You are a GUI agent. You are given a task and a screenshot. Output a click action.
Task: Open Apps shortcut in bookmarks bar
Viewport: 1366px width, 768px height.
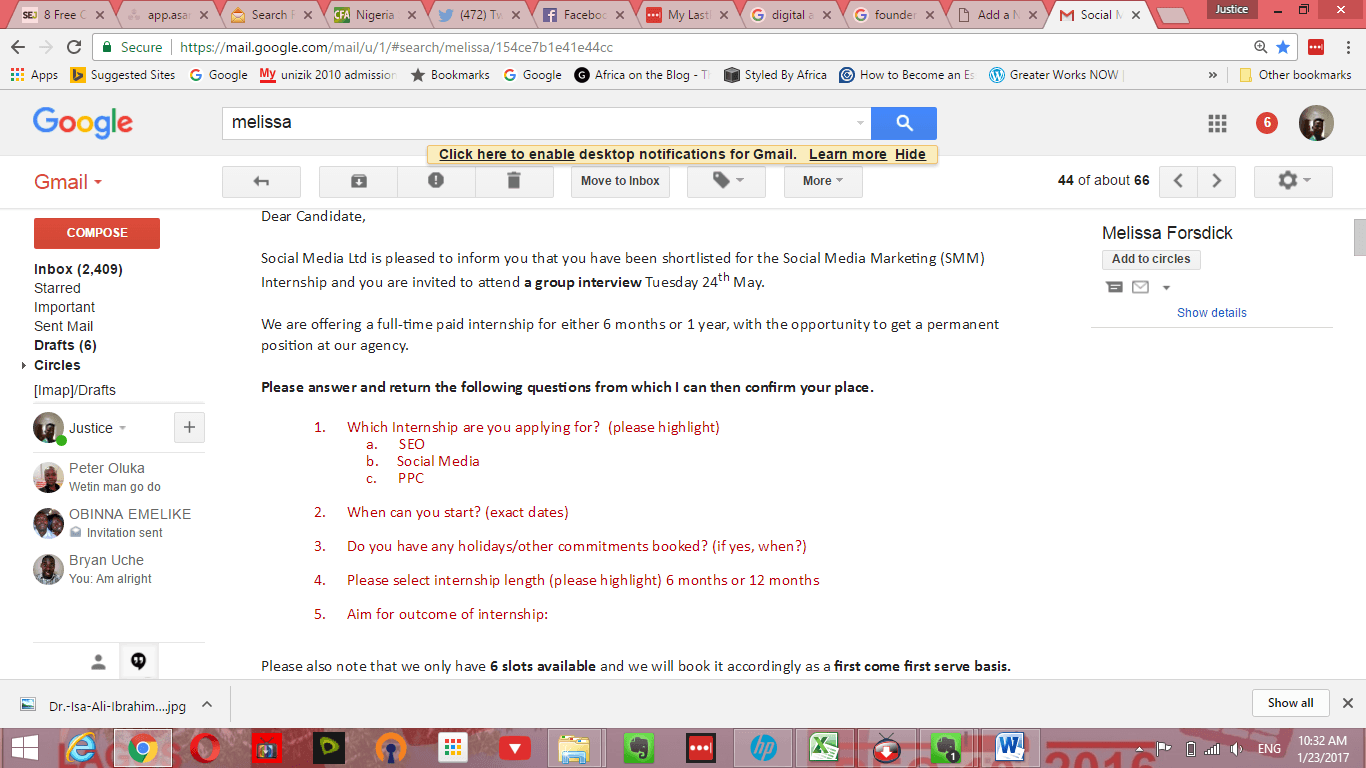[x=35, y=75]
